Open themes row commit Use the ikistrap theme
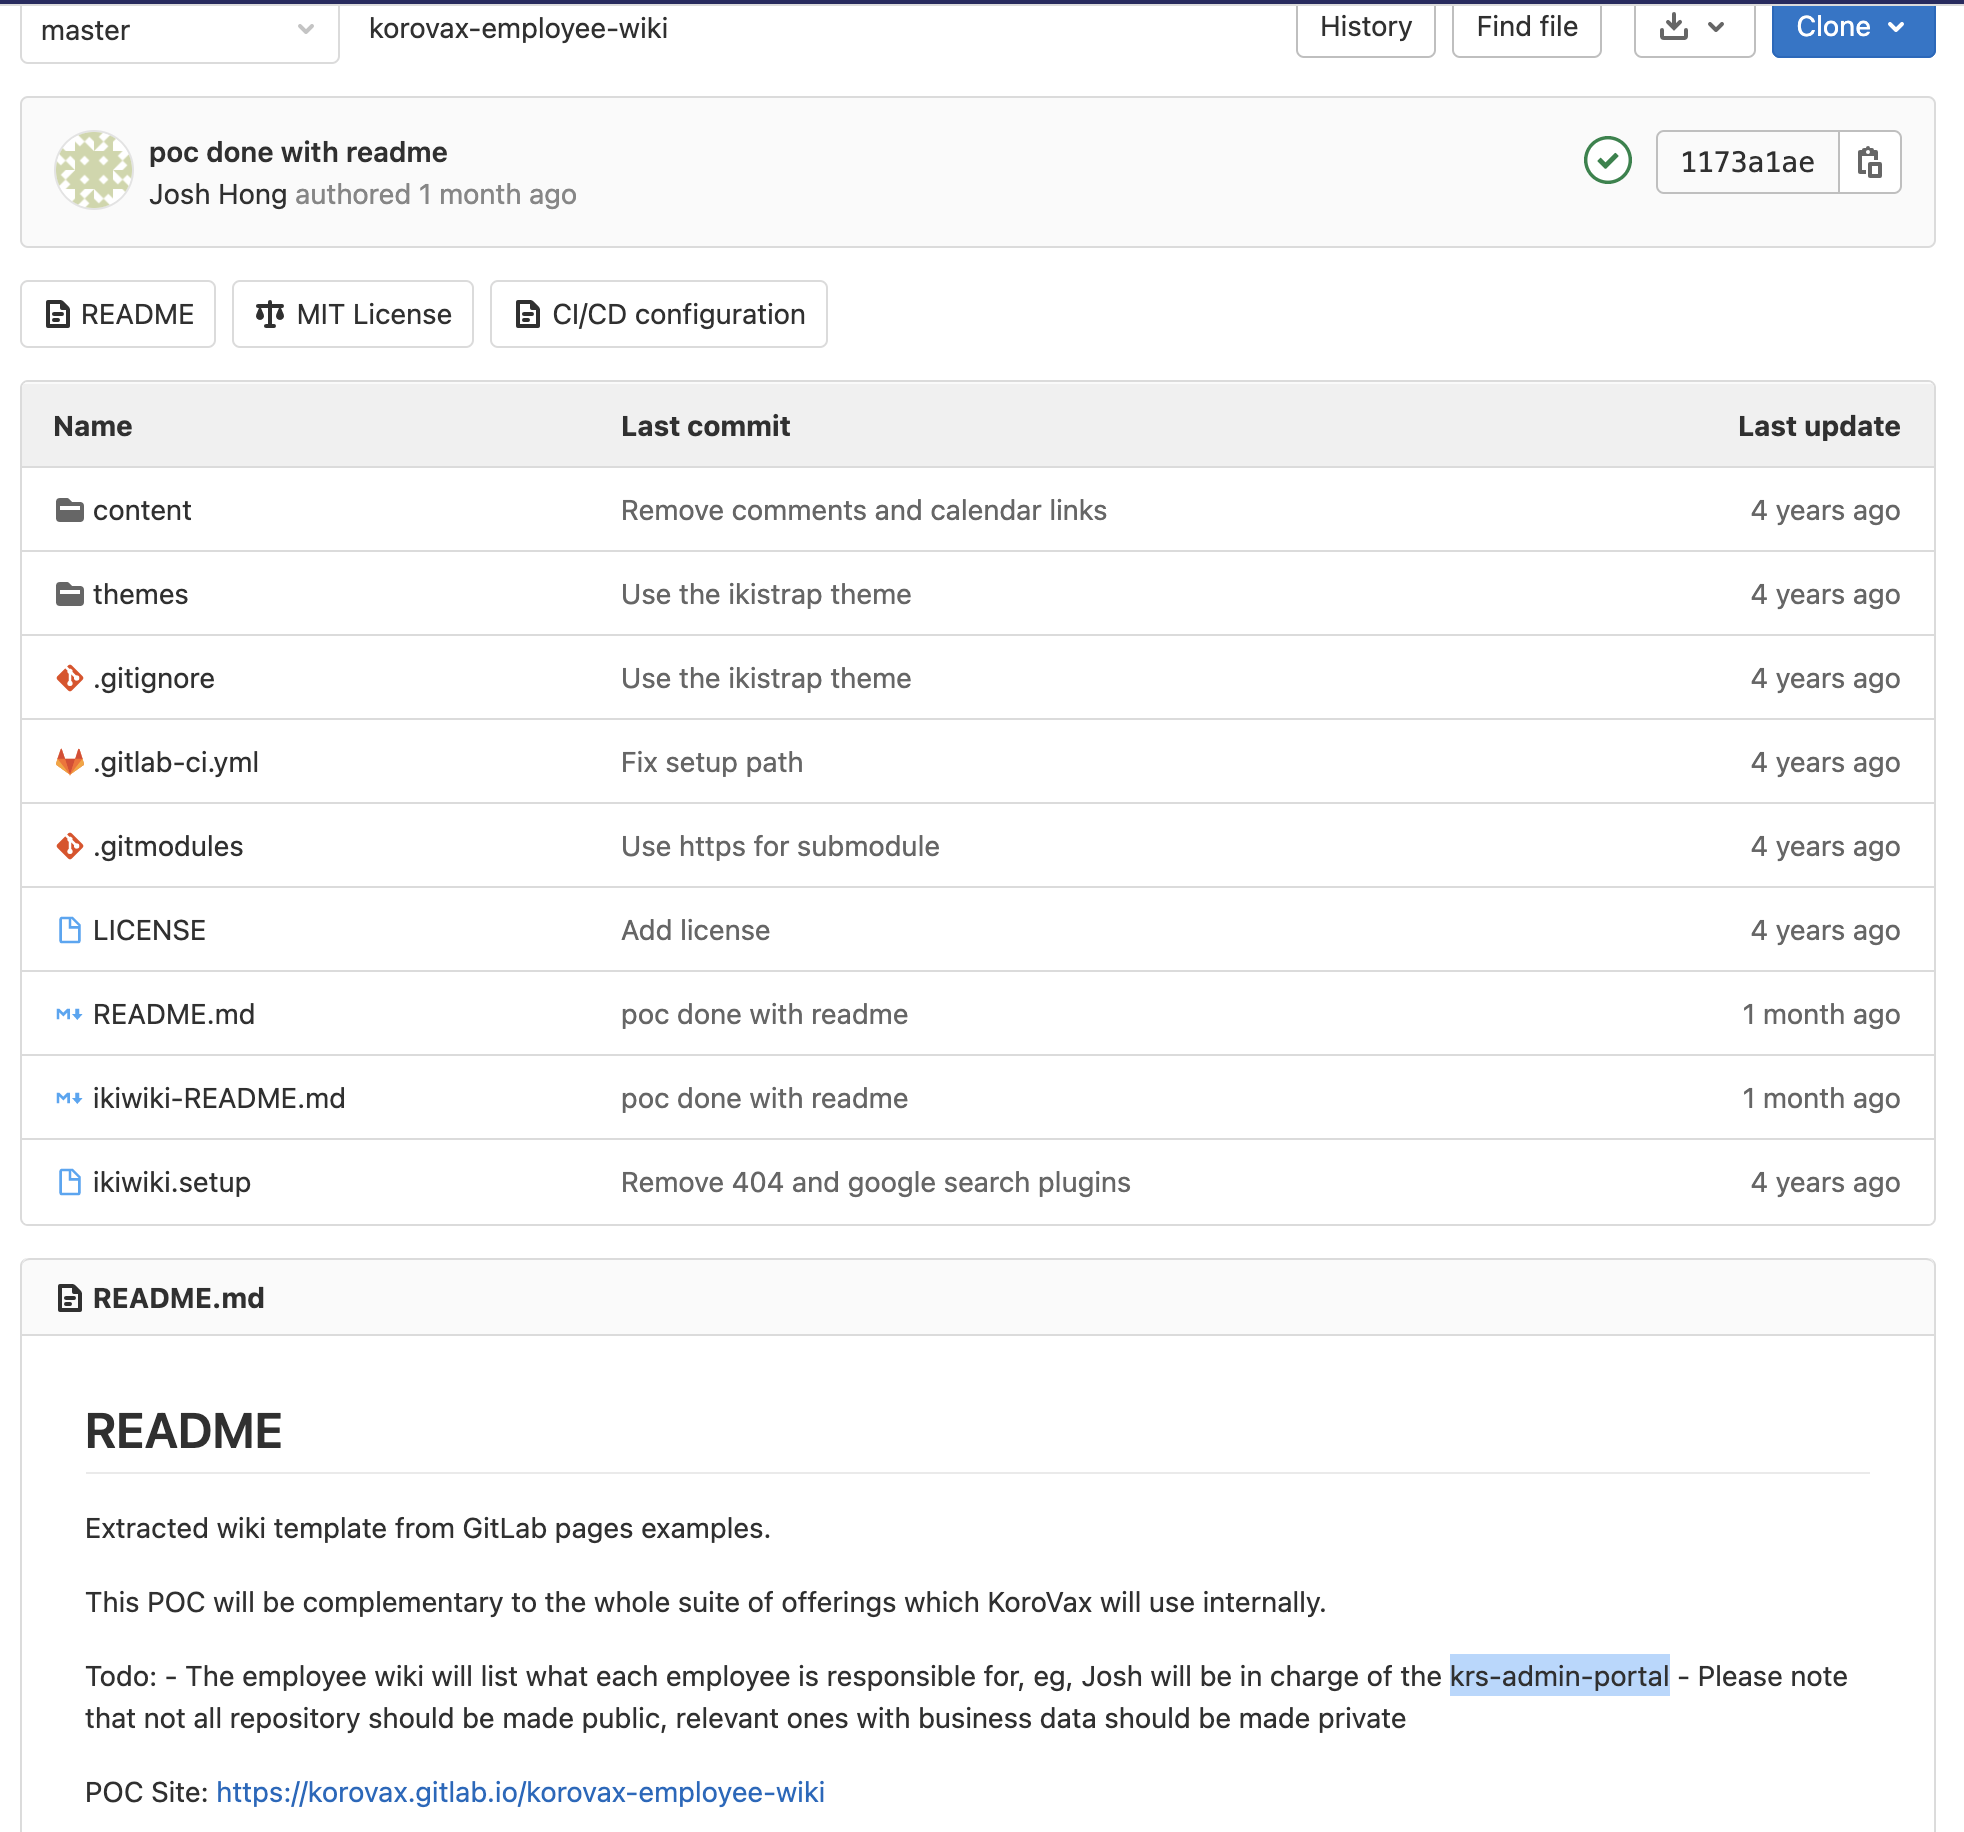 (766, 594)
